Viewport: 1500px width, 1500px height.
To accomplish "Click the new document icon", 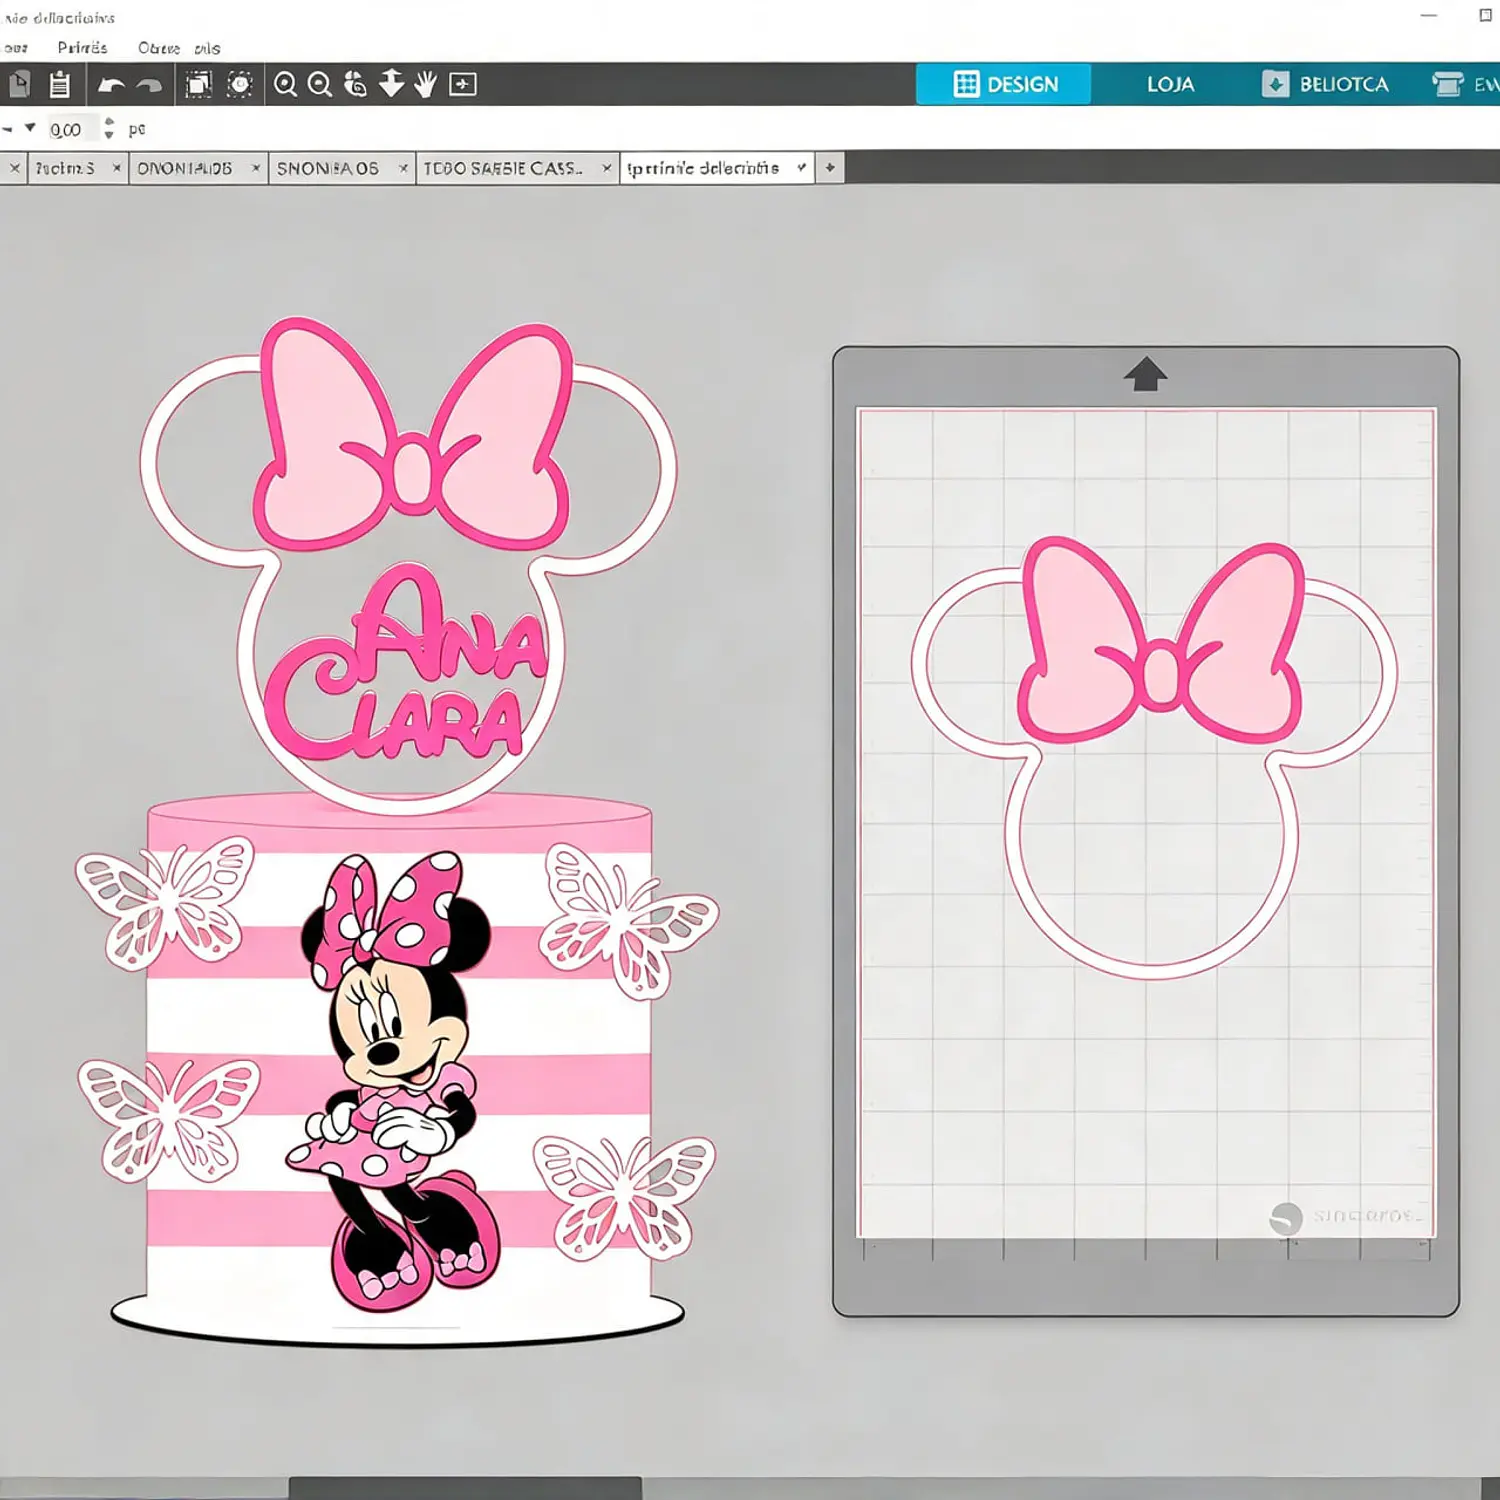I will (19, 84).
